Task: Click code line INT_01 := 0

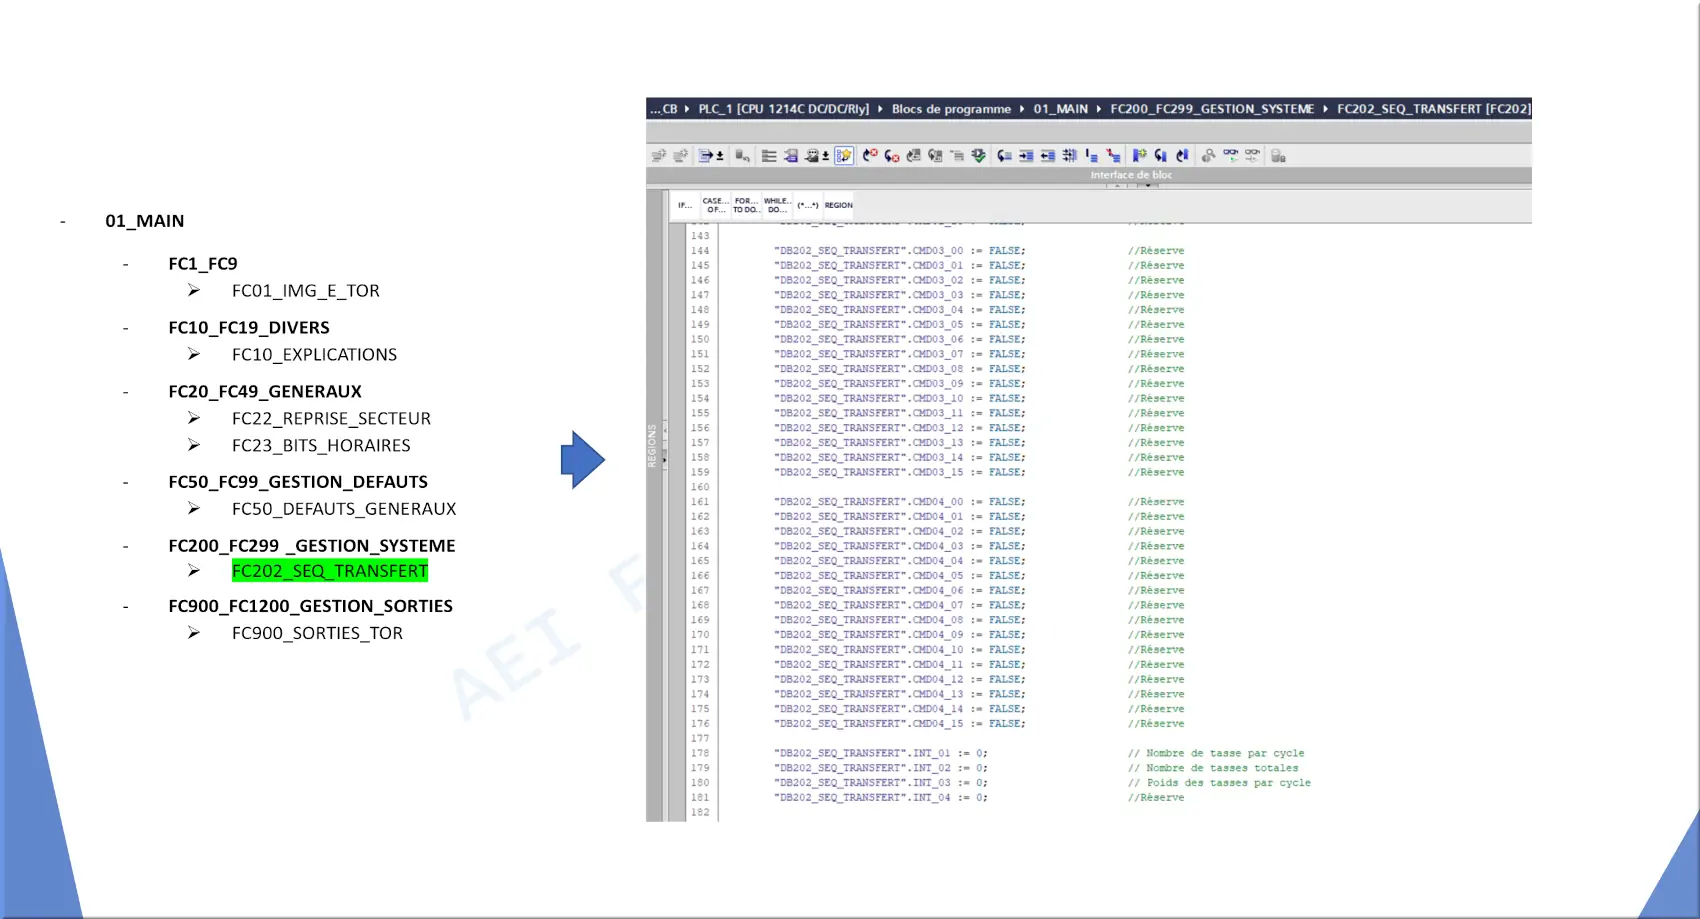Action: [880, 754]
